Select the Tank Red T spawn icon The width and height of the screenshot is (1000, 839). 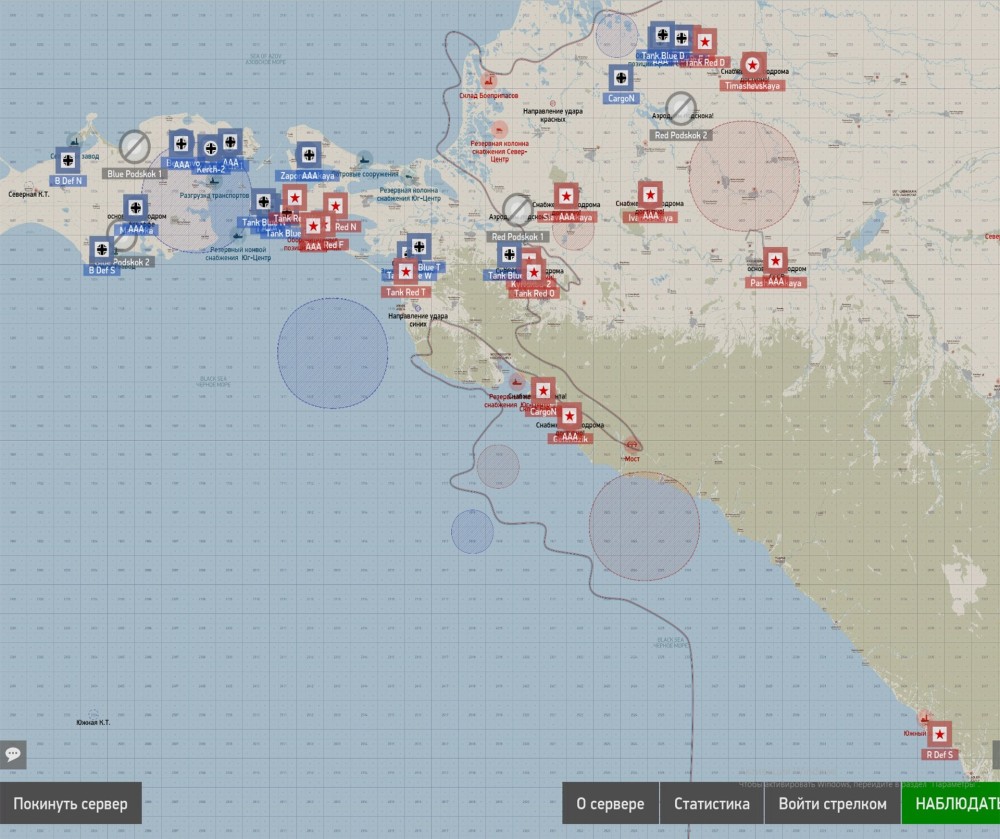(406, 272)
